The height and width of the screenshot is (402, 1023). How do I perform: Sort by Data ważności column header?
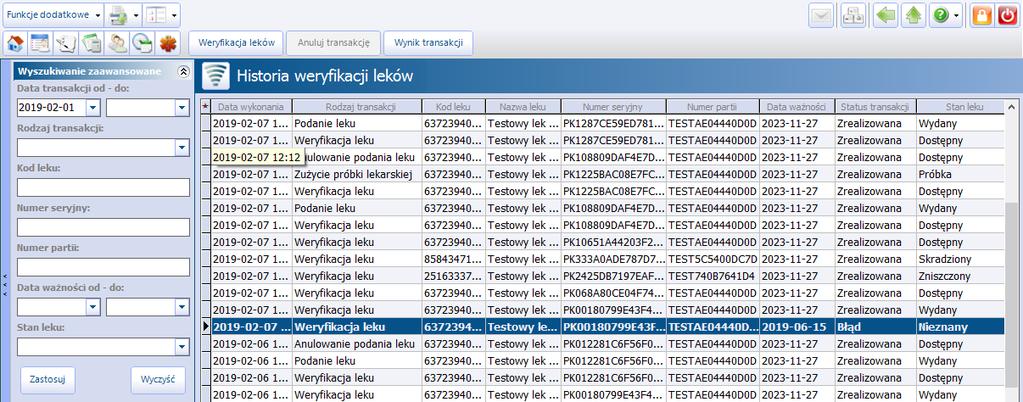[797, 106]
